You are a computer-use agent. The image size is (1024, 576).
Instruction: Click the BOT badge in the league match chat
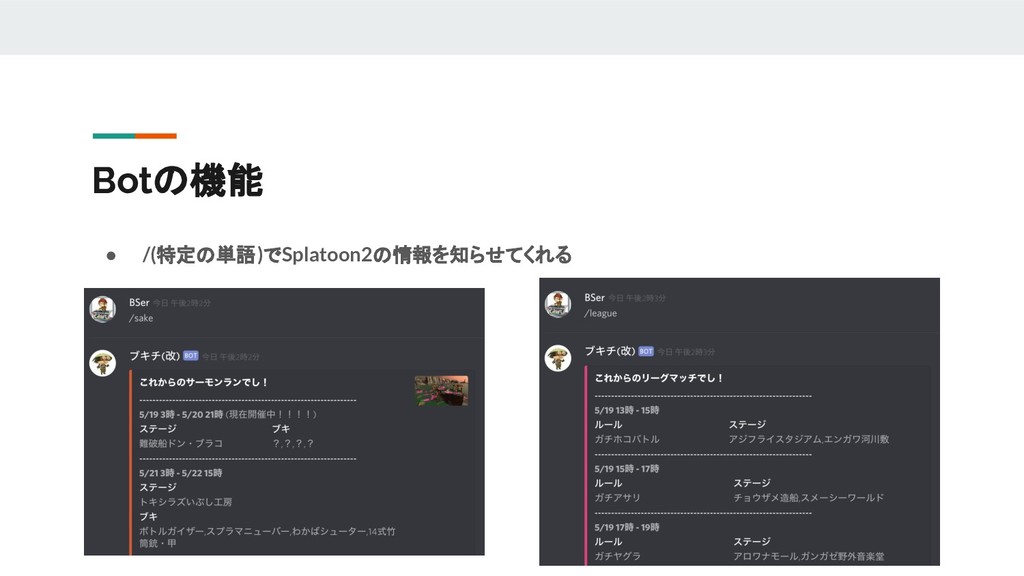646,351
